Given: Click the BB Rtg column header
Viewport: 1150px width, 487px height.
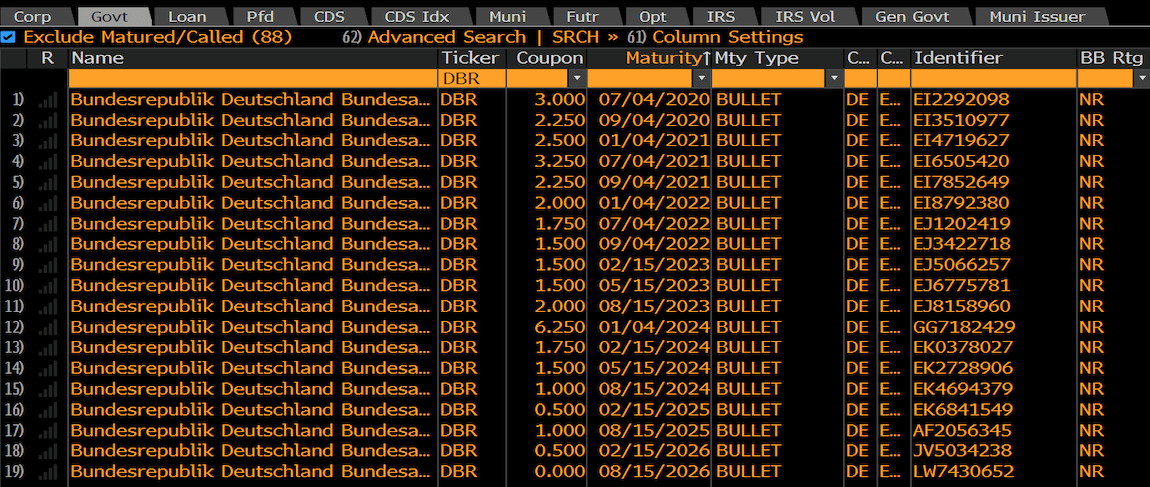Looking at the screenshot, I should [x=1113, y=59].
